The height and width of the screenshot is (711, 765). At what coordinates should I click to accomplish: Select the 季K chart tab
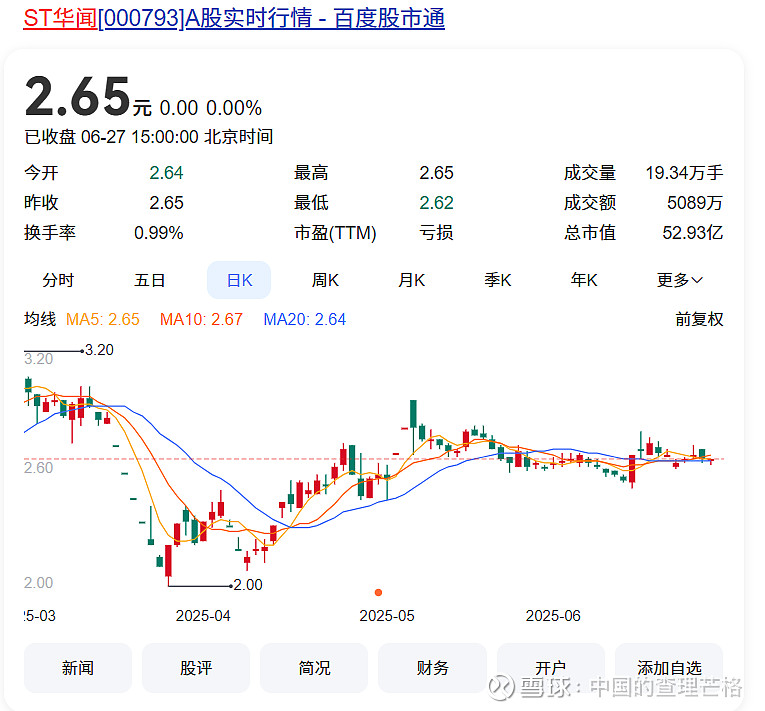click(497, 280)
